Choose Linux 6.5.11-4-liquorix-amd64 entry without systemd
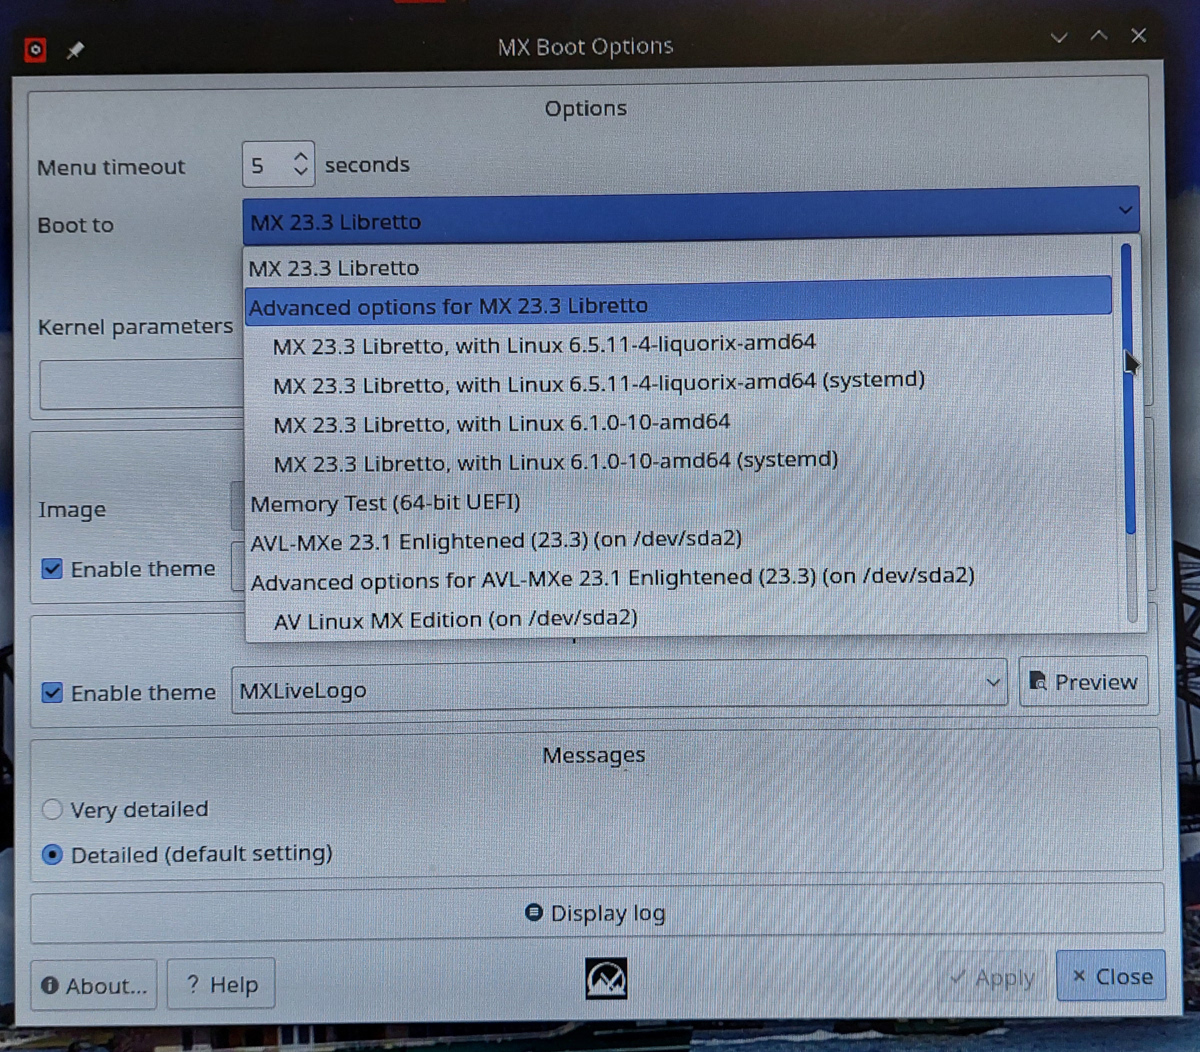Image resolution: width=1200 pixels, height=1052 pixels. (x=677, y=345)
